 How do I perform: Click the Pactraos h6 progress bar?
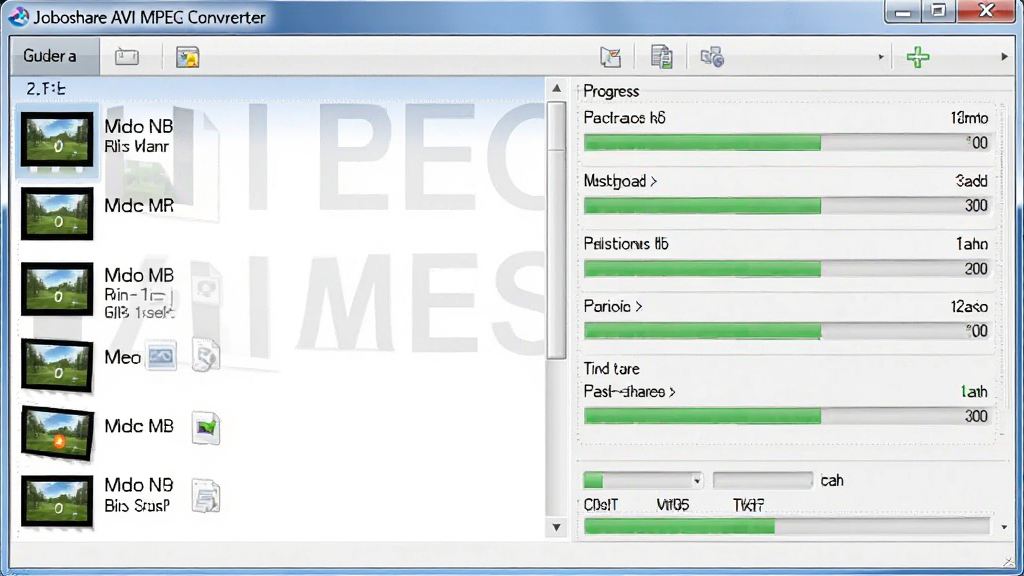(x=787, y=143)
